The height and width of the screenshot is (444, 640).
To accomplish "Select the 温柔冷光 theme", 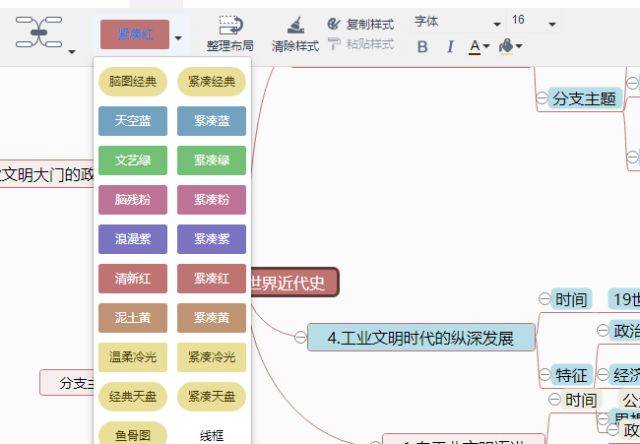I will [133, 357].
